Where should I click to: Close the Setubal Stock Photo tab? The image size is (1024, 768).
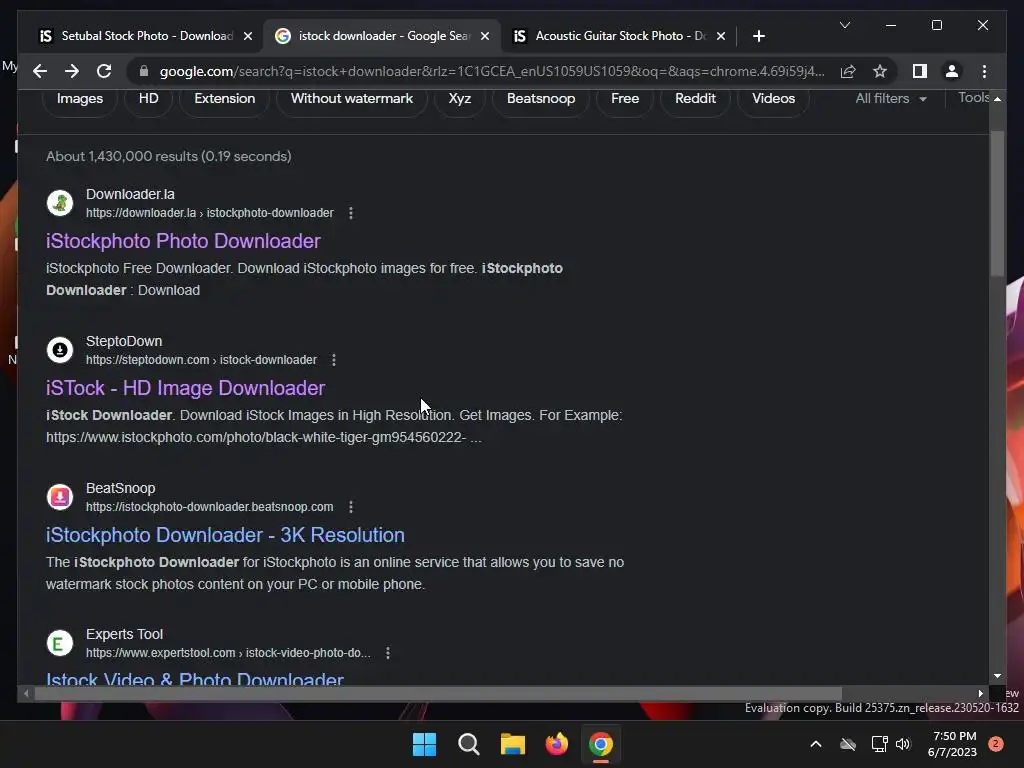click(248, 36)
